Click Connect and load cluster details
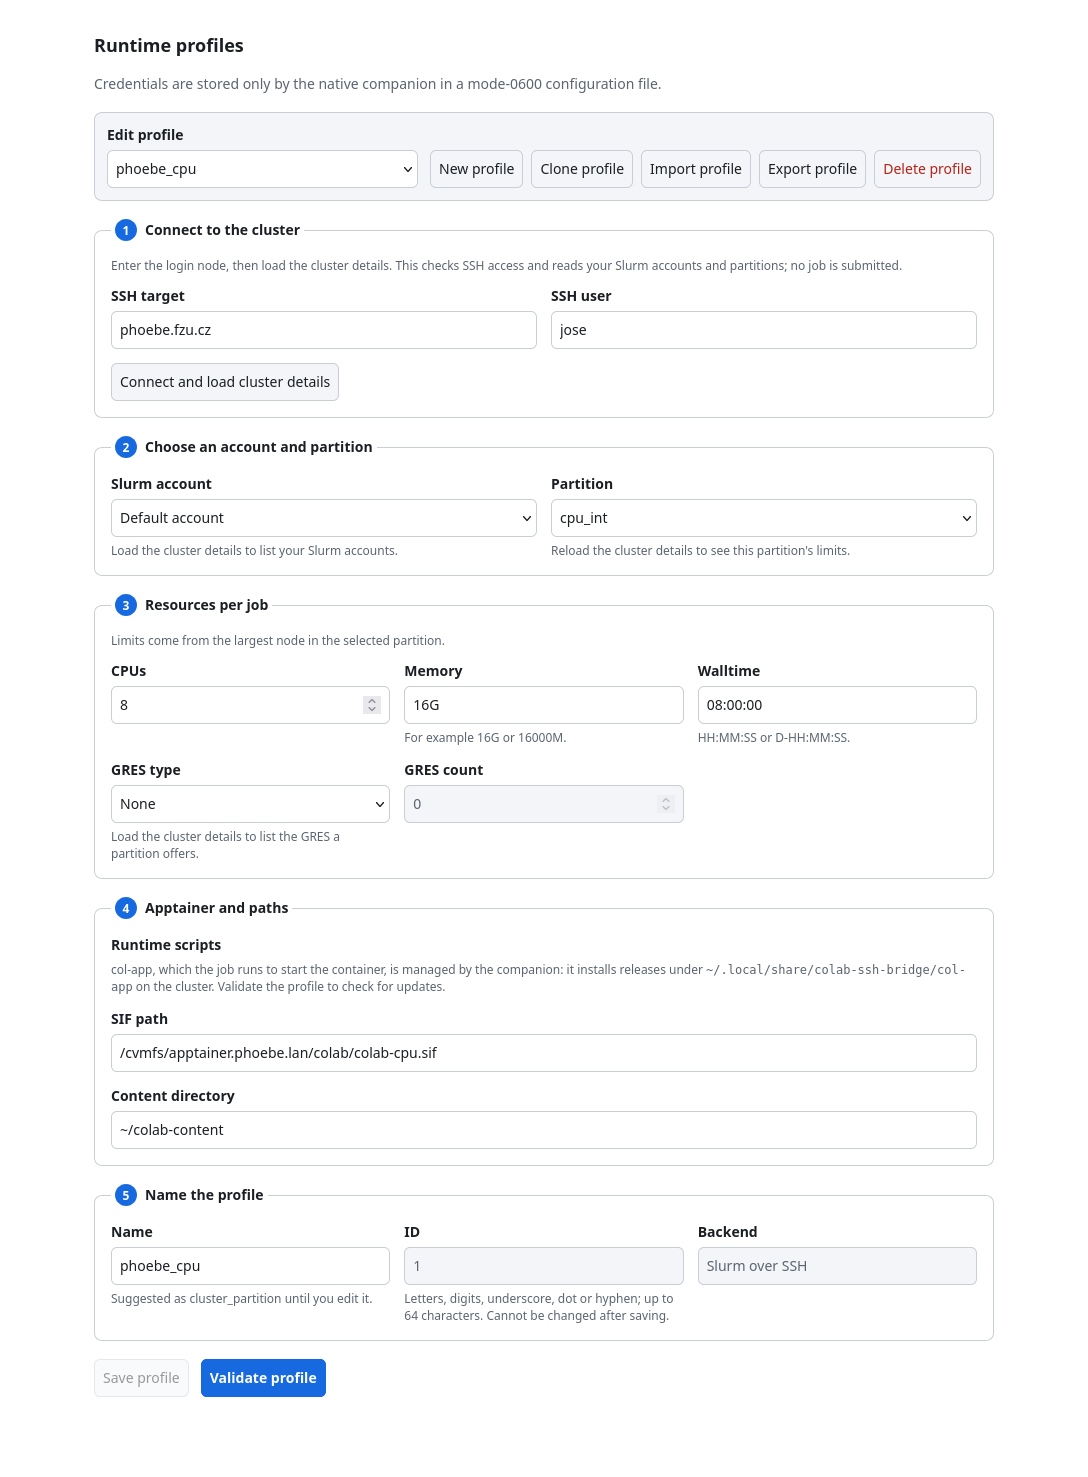This screenshot has height=1477, width=1088. click(225, 382)
